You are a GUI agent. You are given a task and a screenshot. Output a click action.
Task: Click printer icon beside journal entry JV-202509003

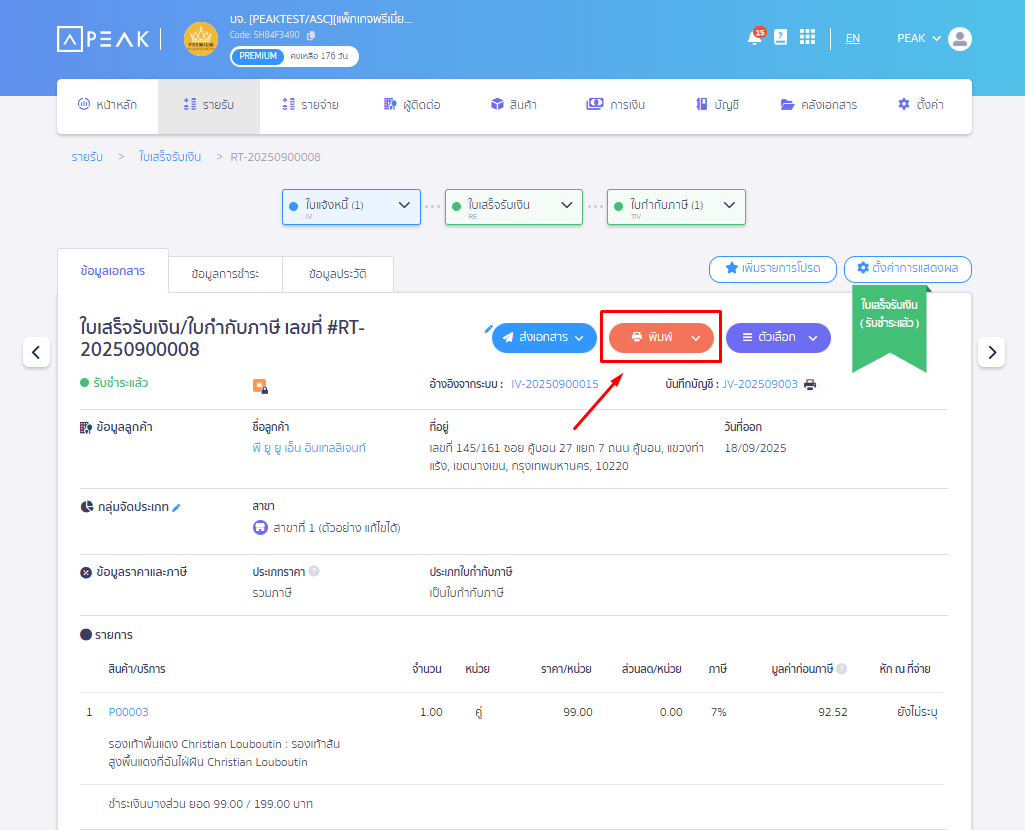point(810,384)
